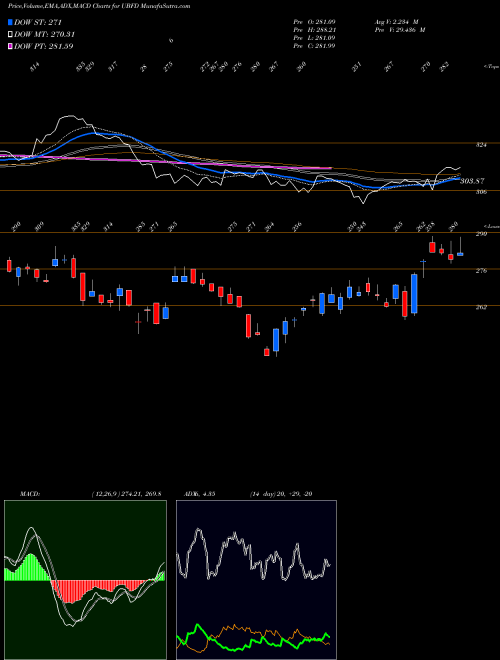
Task: Click the blue DOW ST legend swatch
Action: [x=10, y=22]
